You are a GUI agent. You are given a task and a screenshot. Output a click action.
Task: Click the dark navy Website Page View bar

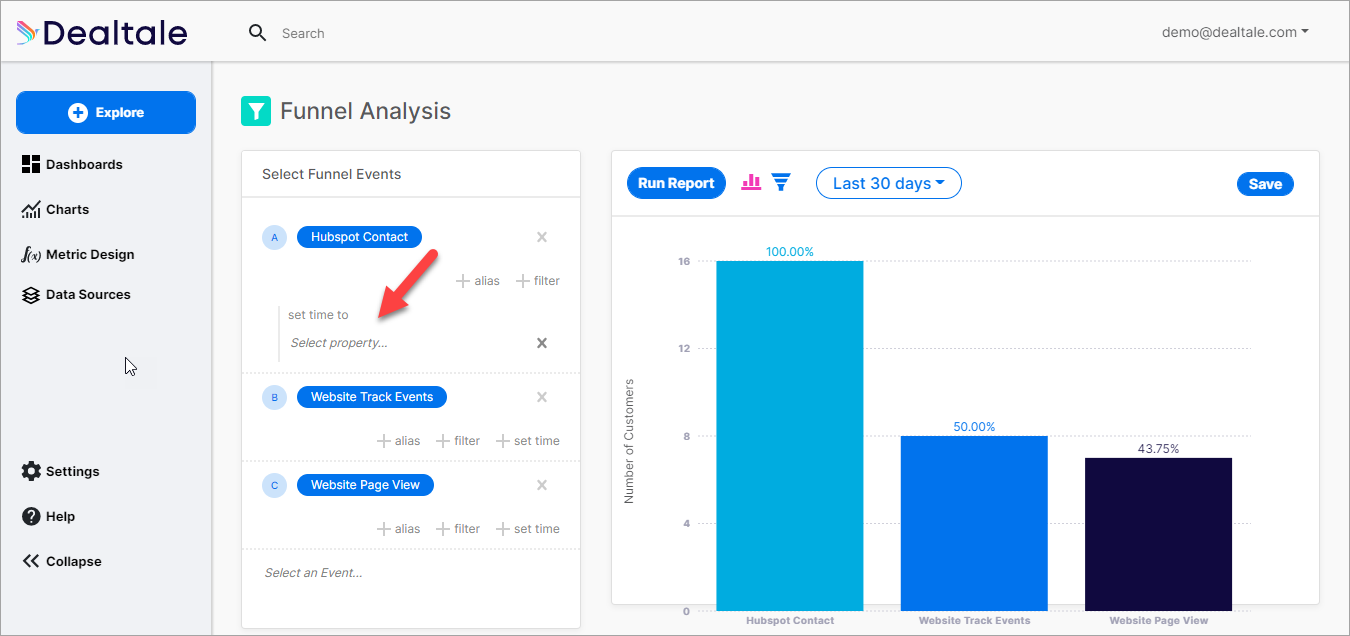click(1158, 534)
